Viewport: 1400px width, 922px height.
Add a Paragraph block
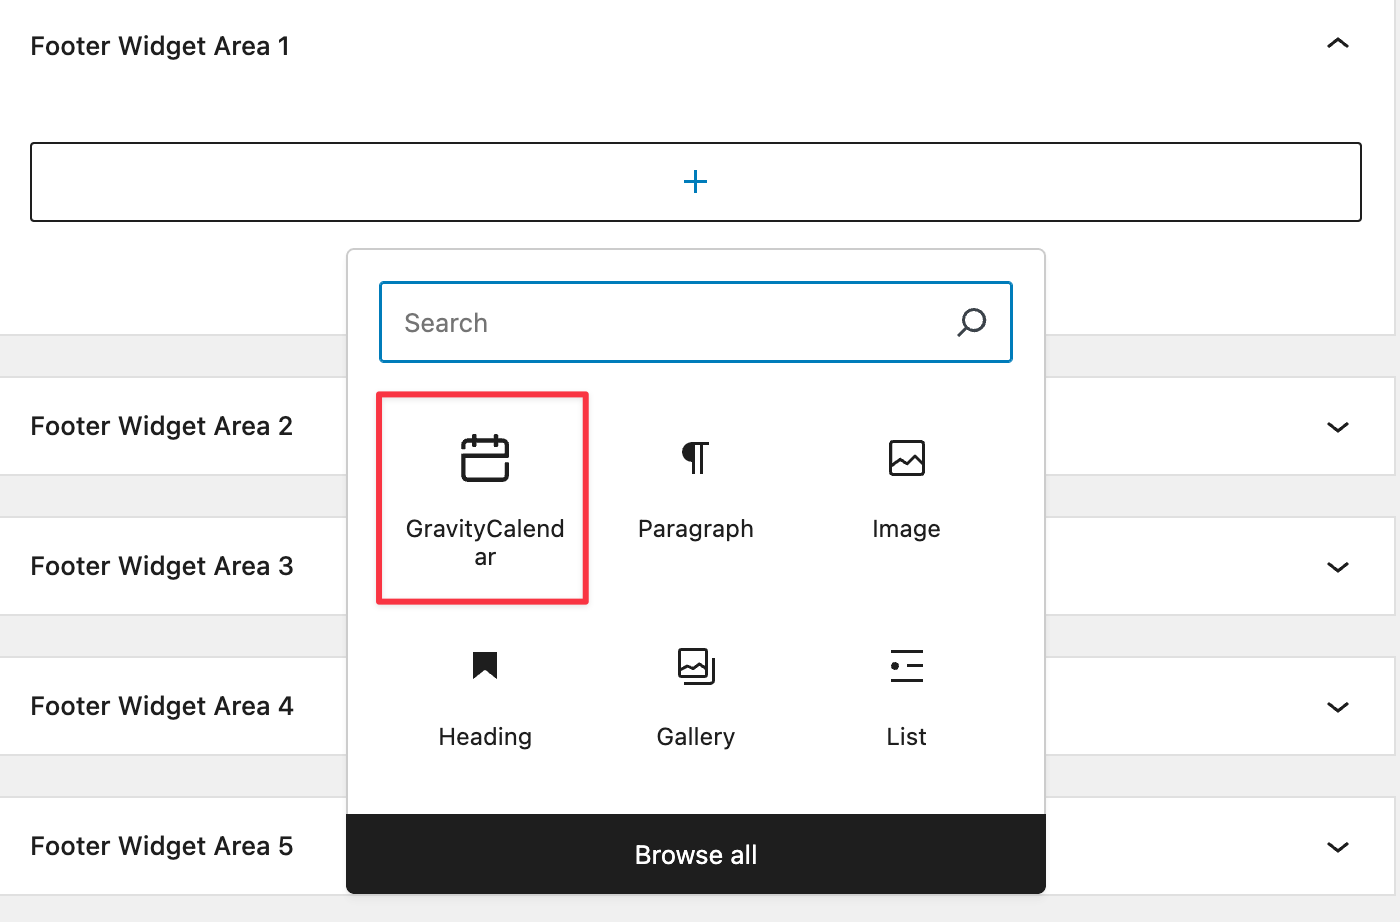(x=695, y=490)
